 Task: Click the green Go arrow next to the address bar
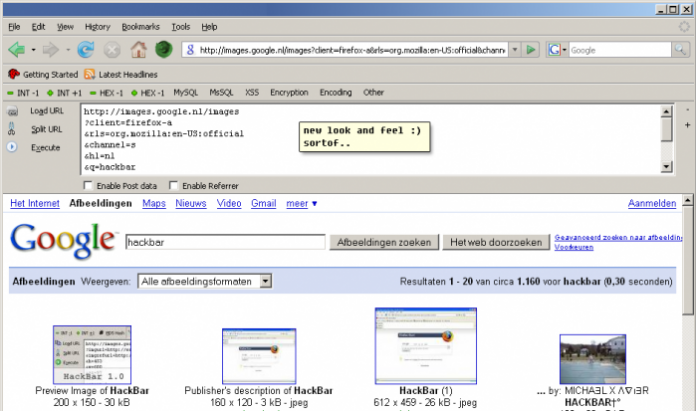(530, 50)
